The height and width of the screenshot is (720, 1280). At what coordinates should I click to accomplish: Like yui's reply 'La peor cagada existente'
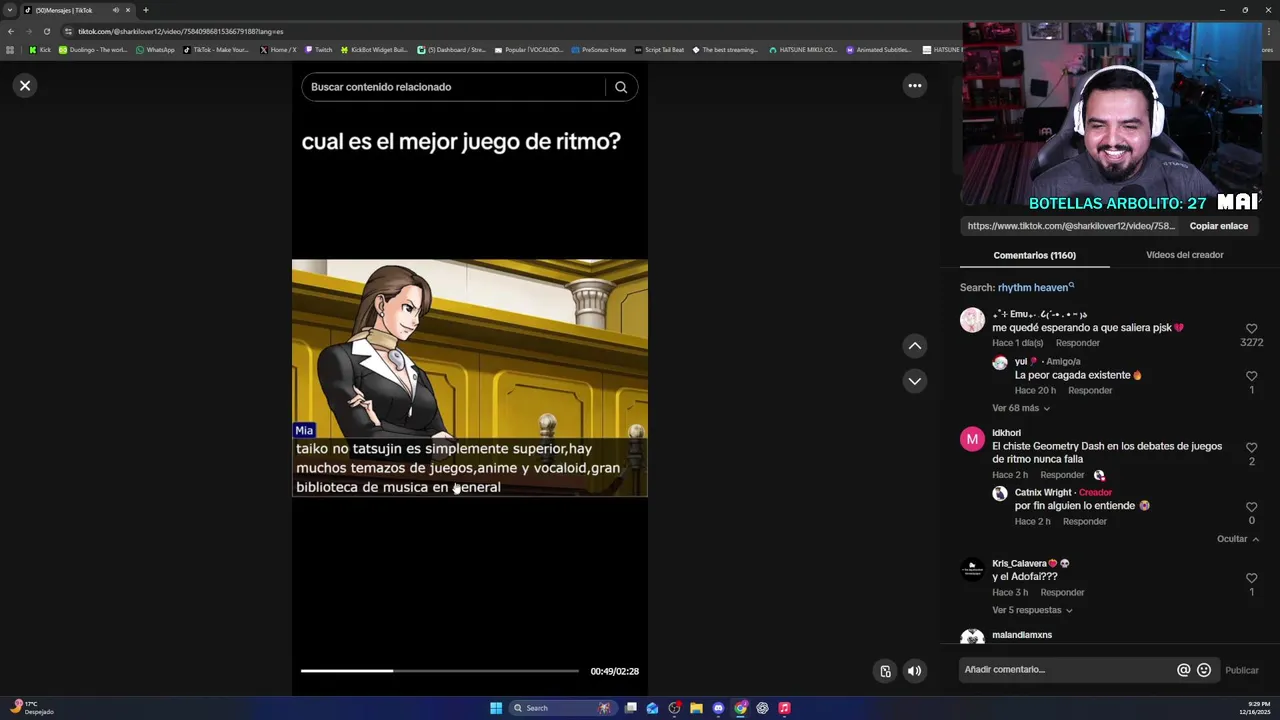1251,376
